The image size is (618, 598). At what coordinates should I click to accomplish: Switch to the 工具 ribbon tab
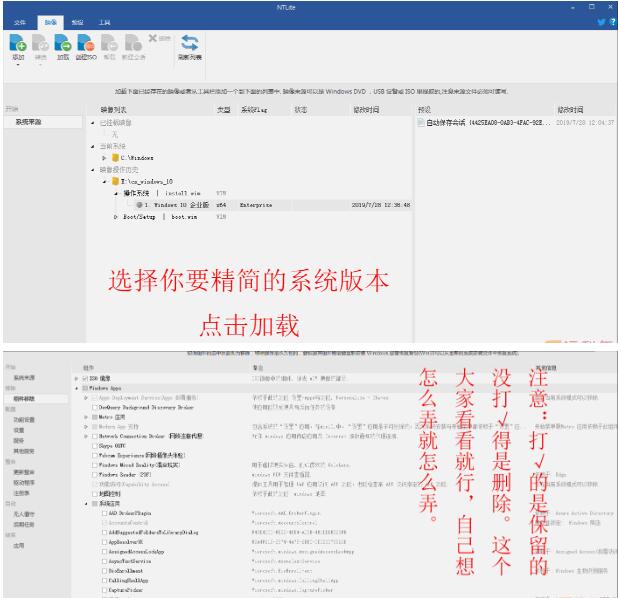(104, 22)
